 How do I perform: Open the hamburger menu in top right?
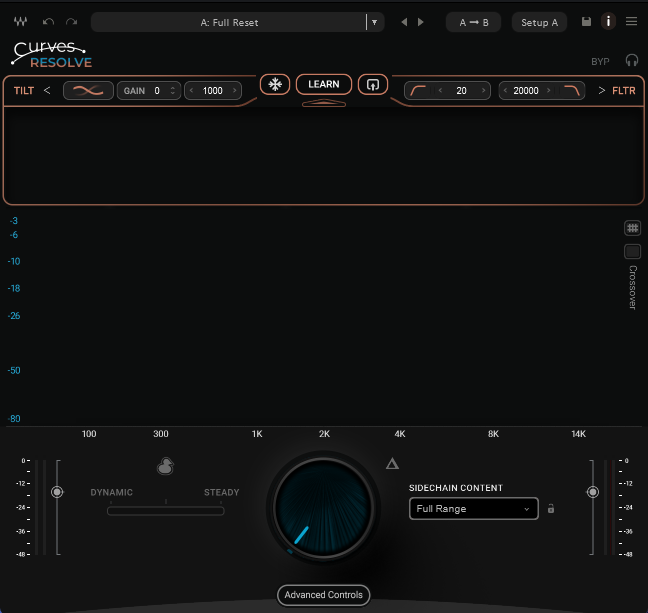click(x=631, y=22)
